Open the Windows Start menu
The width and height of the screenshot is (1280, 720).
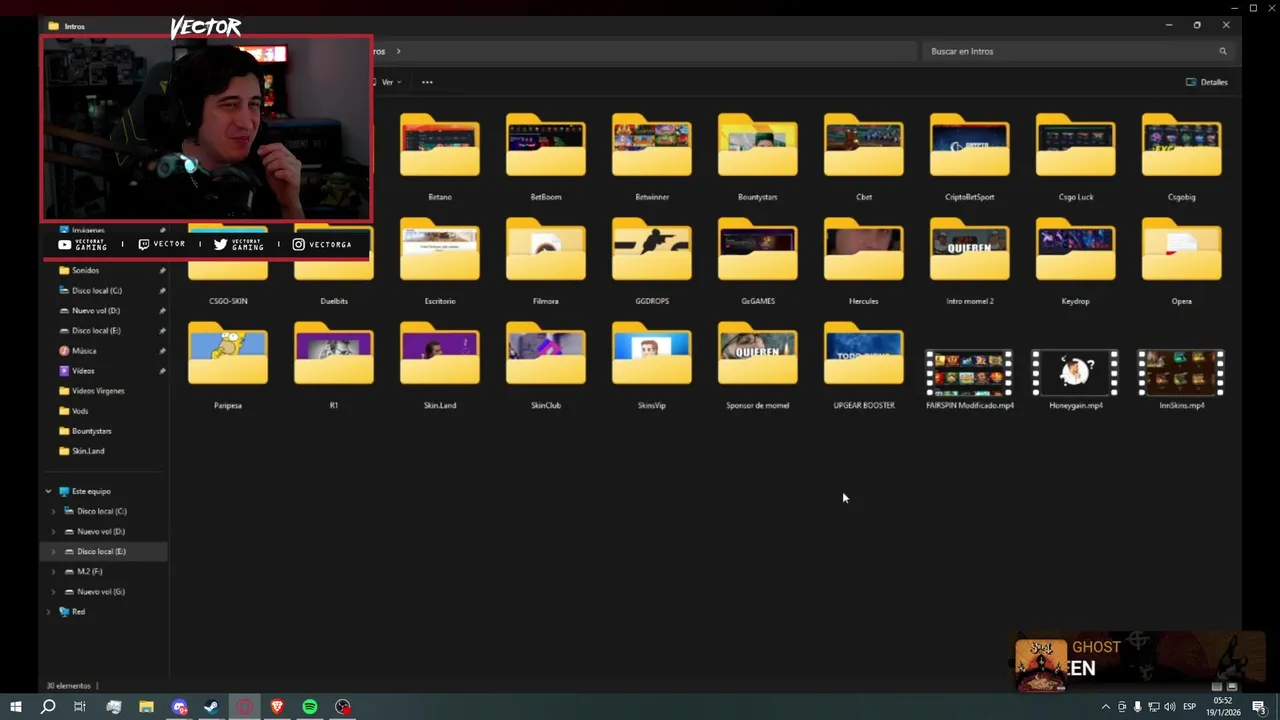(15, 707)
